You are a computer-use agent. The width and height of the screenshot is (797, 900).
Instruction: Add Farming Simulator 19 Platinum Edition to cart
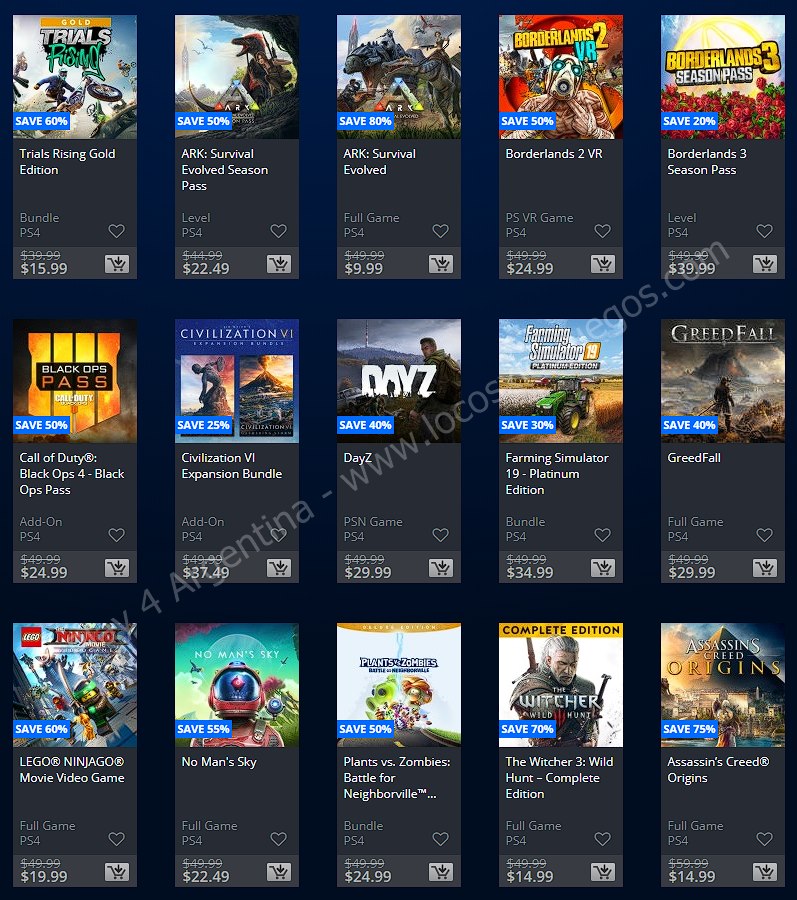(602, 568)
